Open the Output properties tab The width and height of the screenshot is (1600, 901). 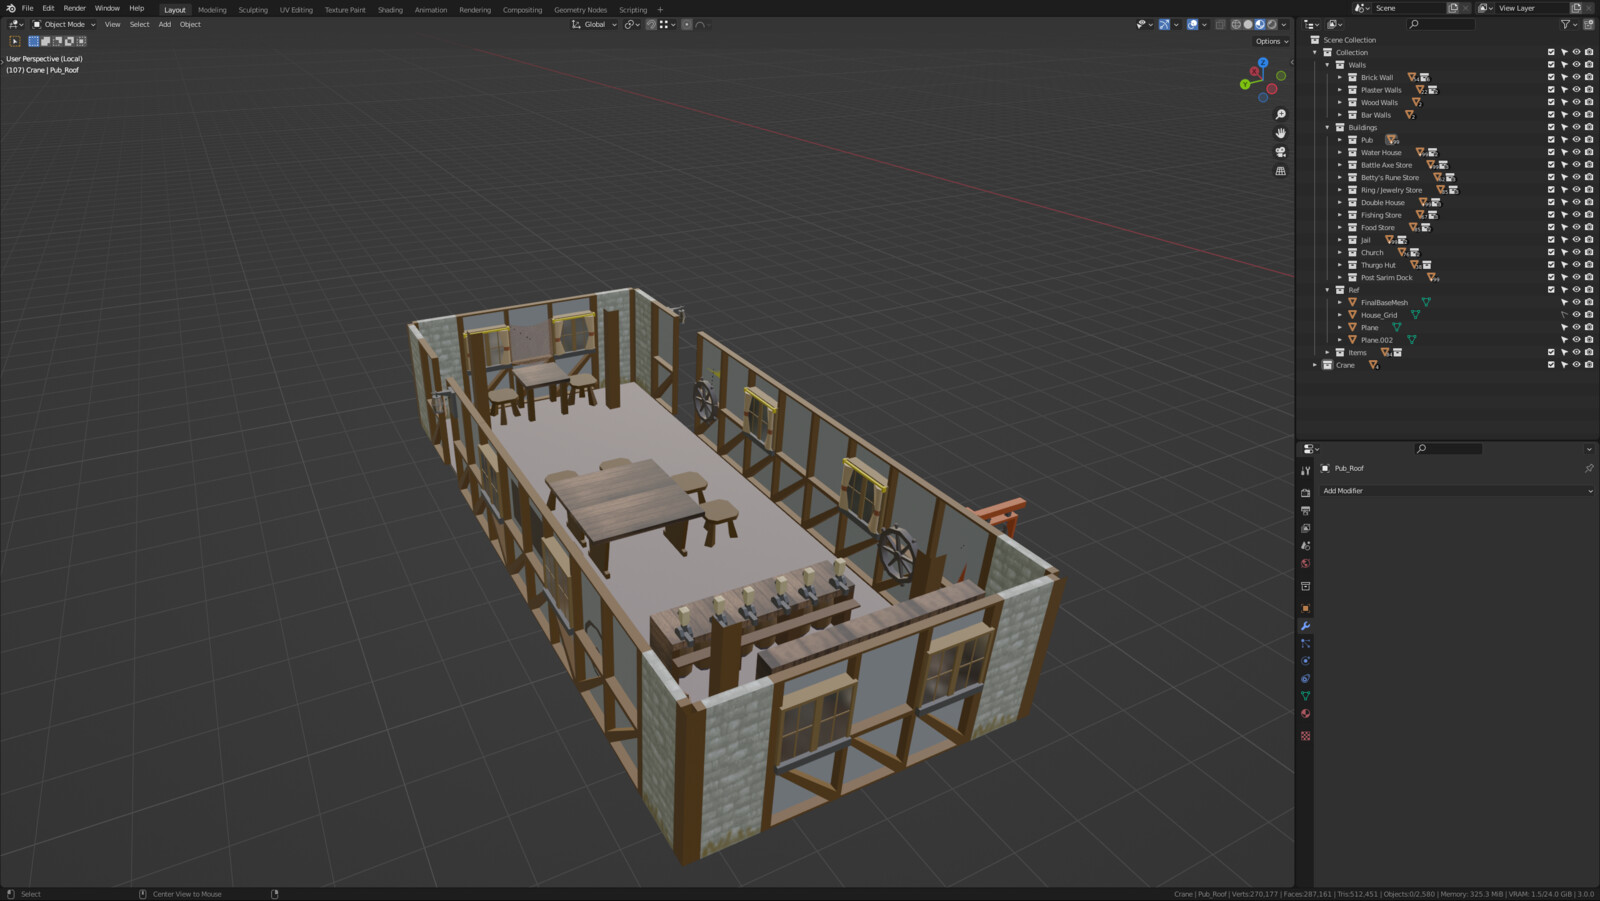(1305, 511)
